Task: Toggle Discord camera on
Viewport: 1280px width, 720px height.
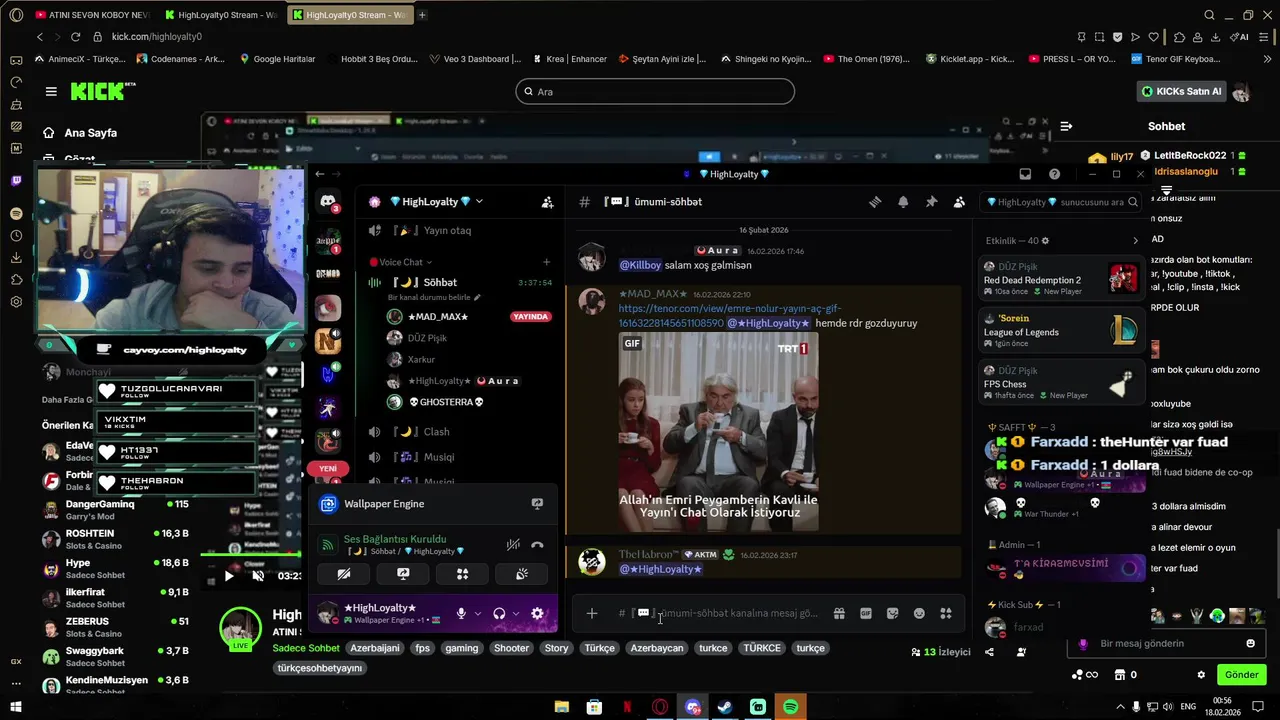Action: point(344,574)
